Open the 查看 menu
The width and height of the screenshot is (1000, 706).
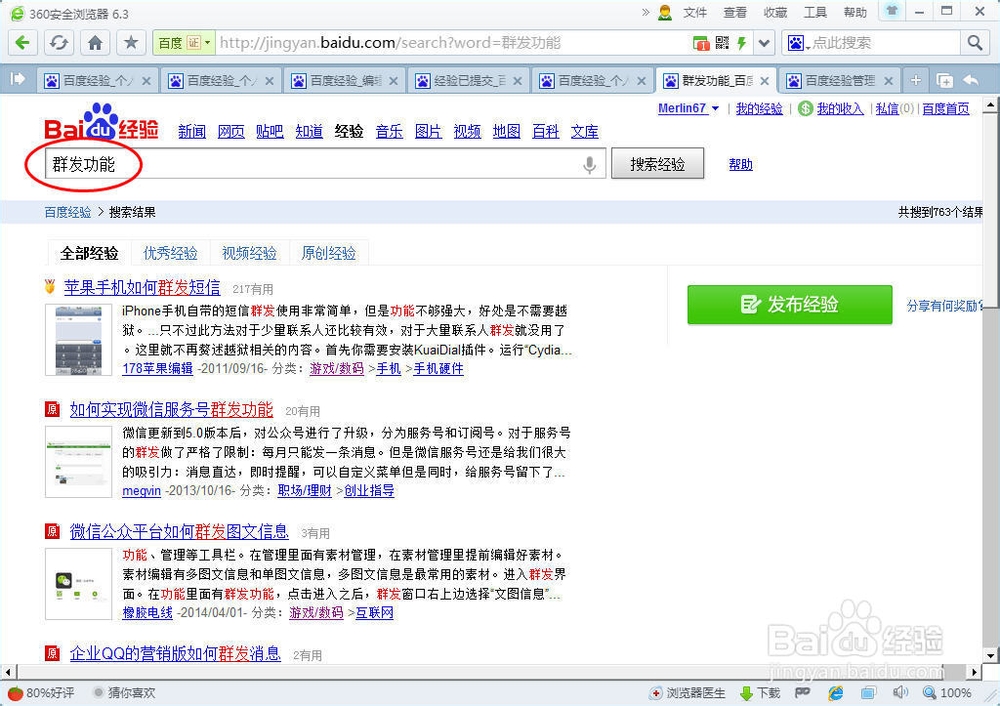735,13
